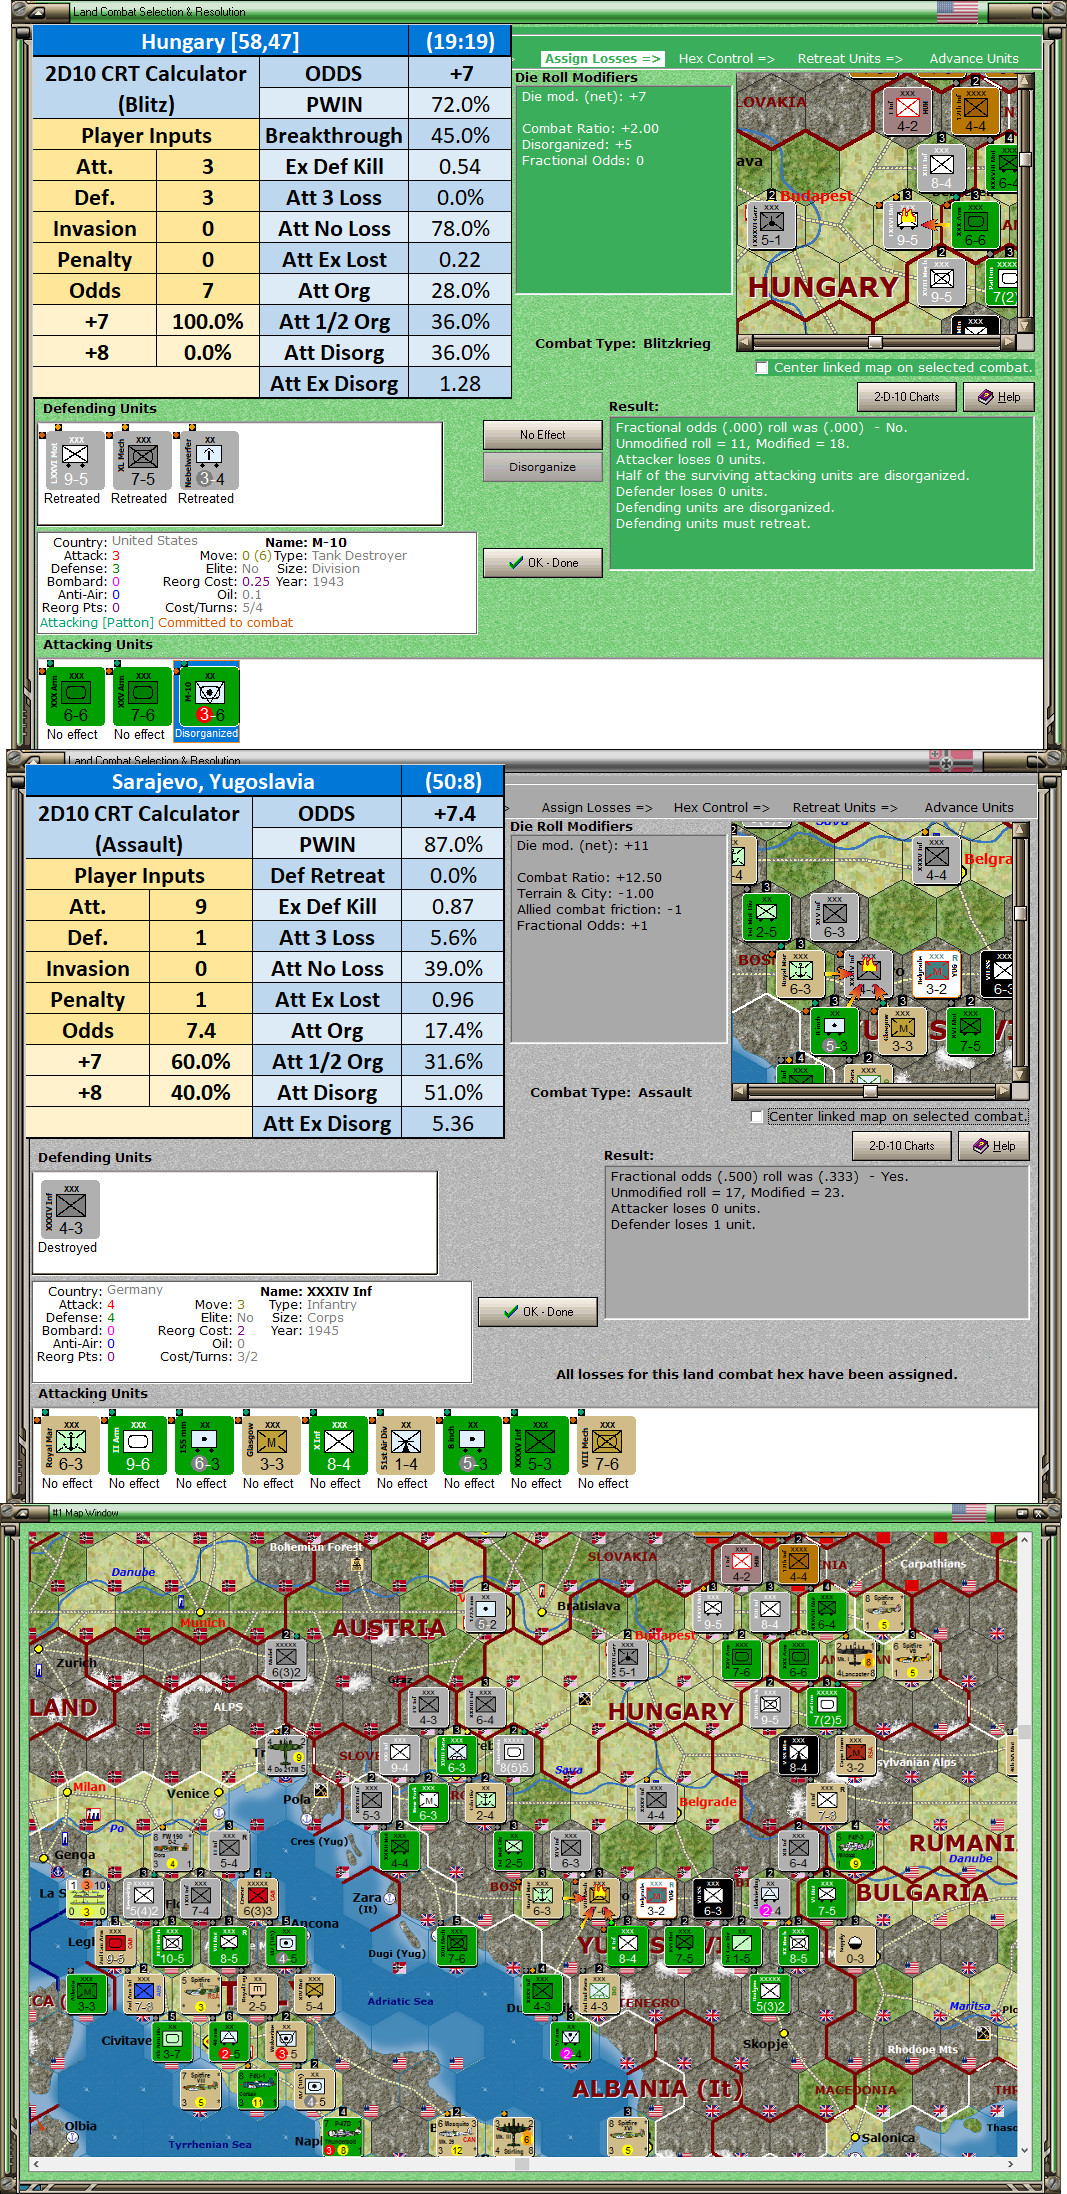Viewport: 1067px width, 2194px height.
Task: Click the No Effect button
Action: 543,435
